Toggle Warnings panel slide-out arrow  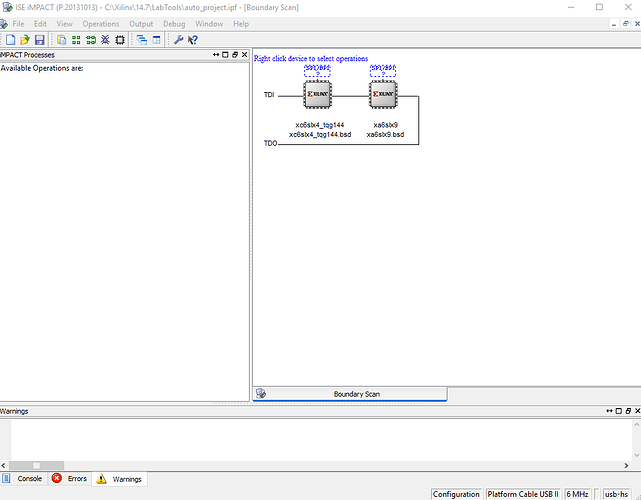point(609,411)
